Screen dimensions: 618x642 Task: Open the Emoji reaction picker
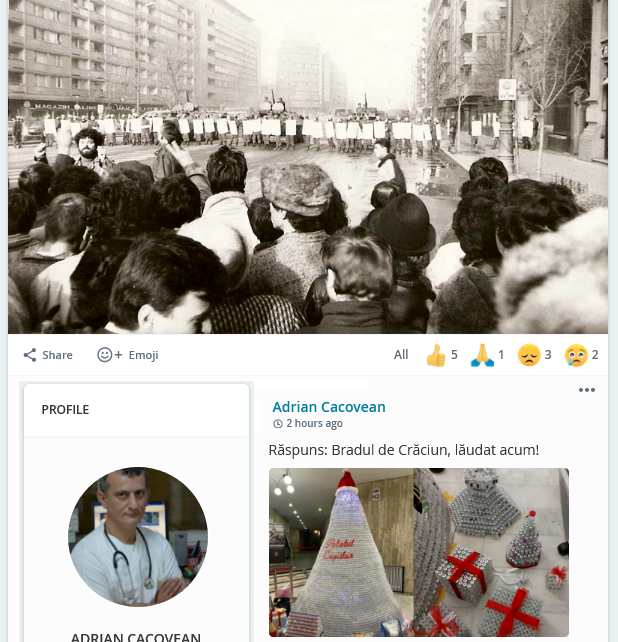coord(127,355)
